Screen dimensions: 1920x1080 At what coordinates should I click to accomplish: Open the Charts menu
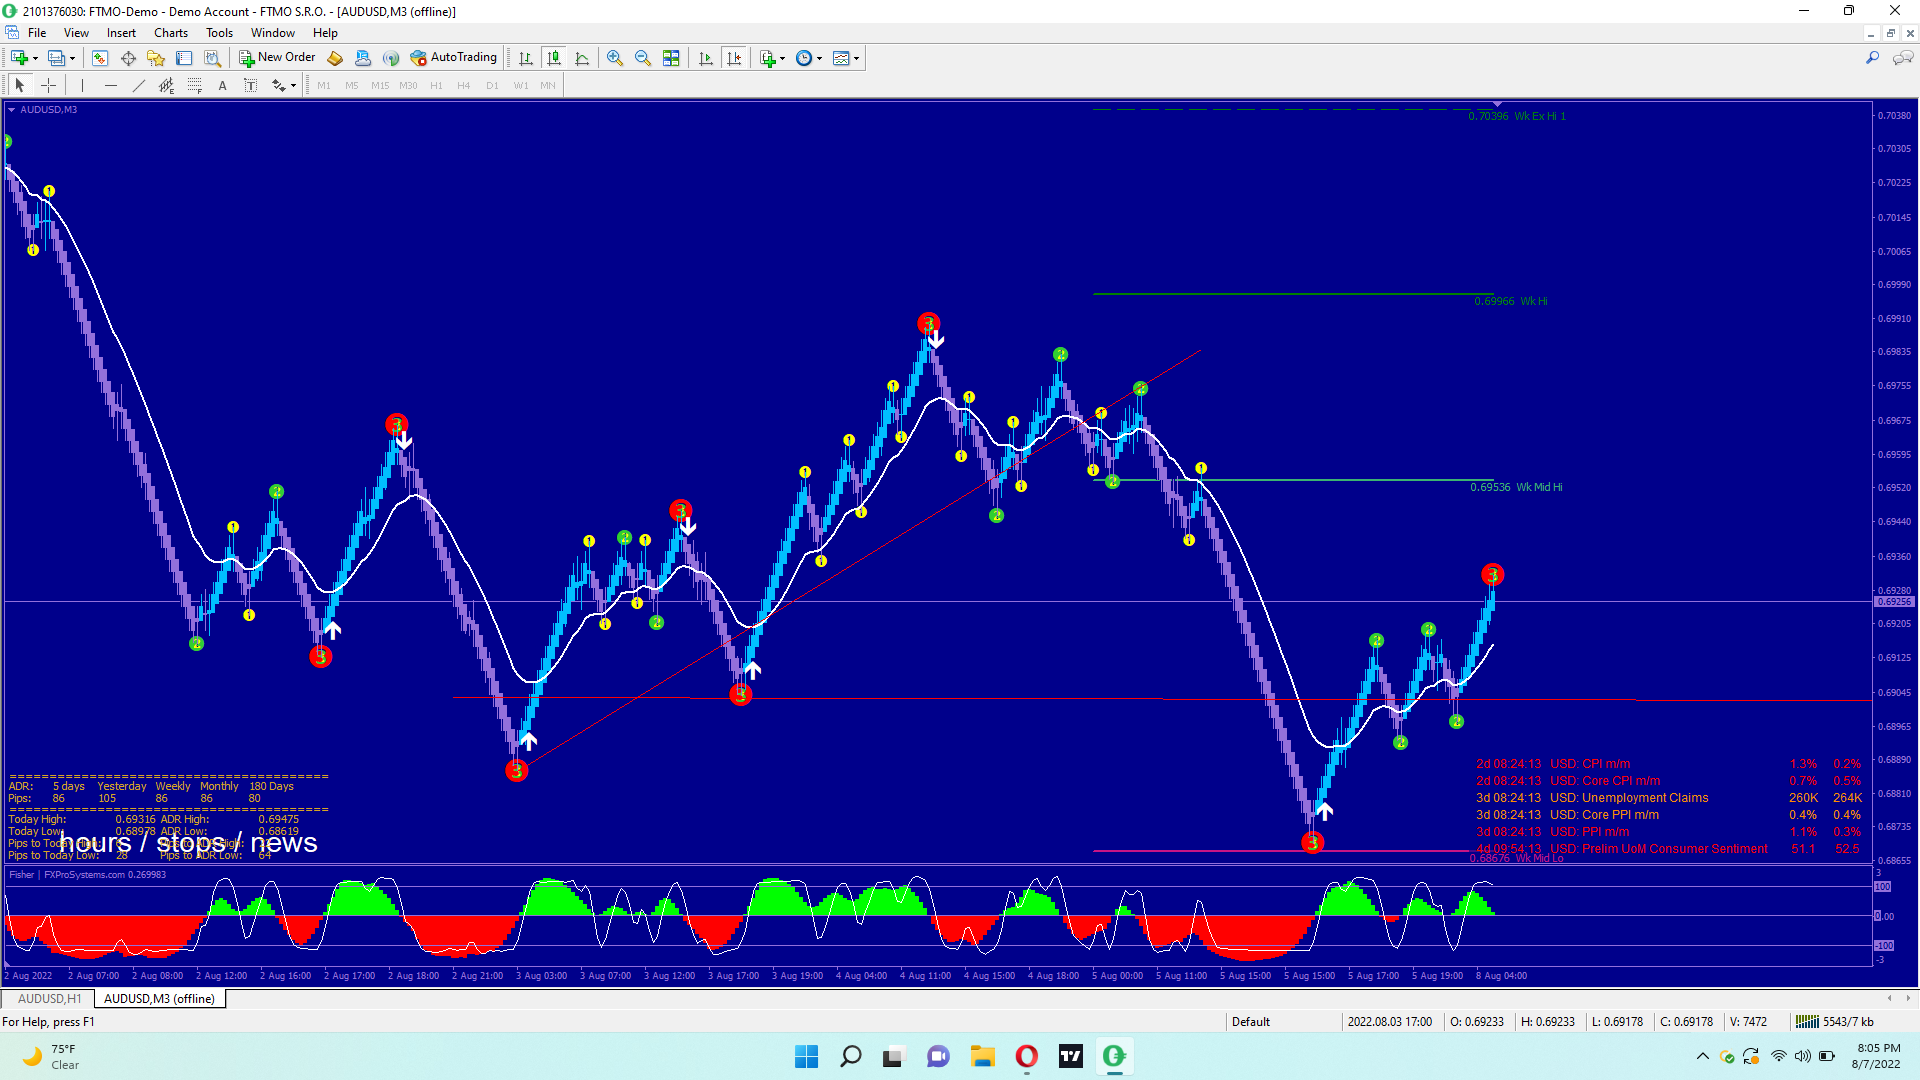(170, 33)
